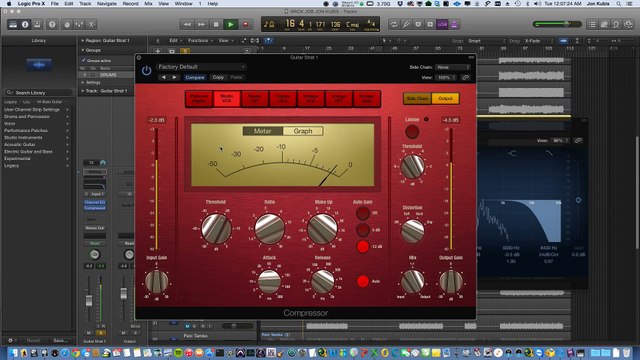Switch display to Meter view

click(x=262, y=131)
